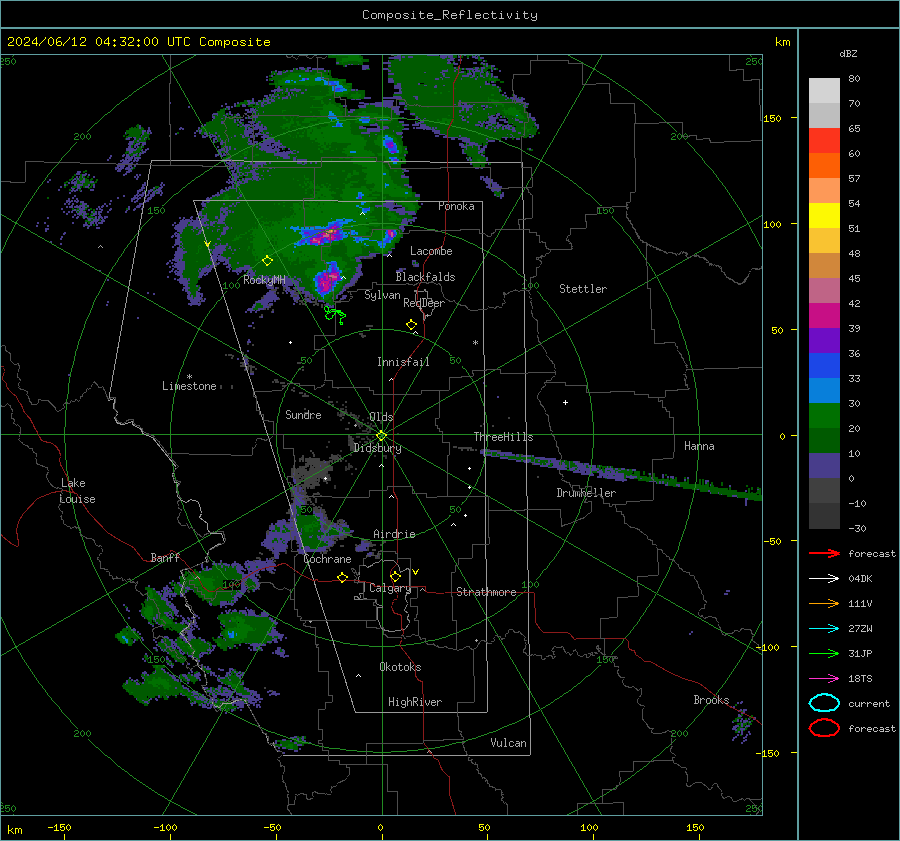Click the -30 dBZ value in legend
This screenshot has width=900, height=841.
tap(857, 528)
